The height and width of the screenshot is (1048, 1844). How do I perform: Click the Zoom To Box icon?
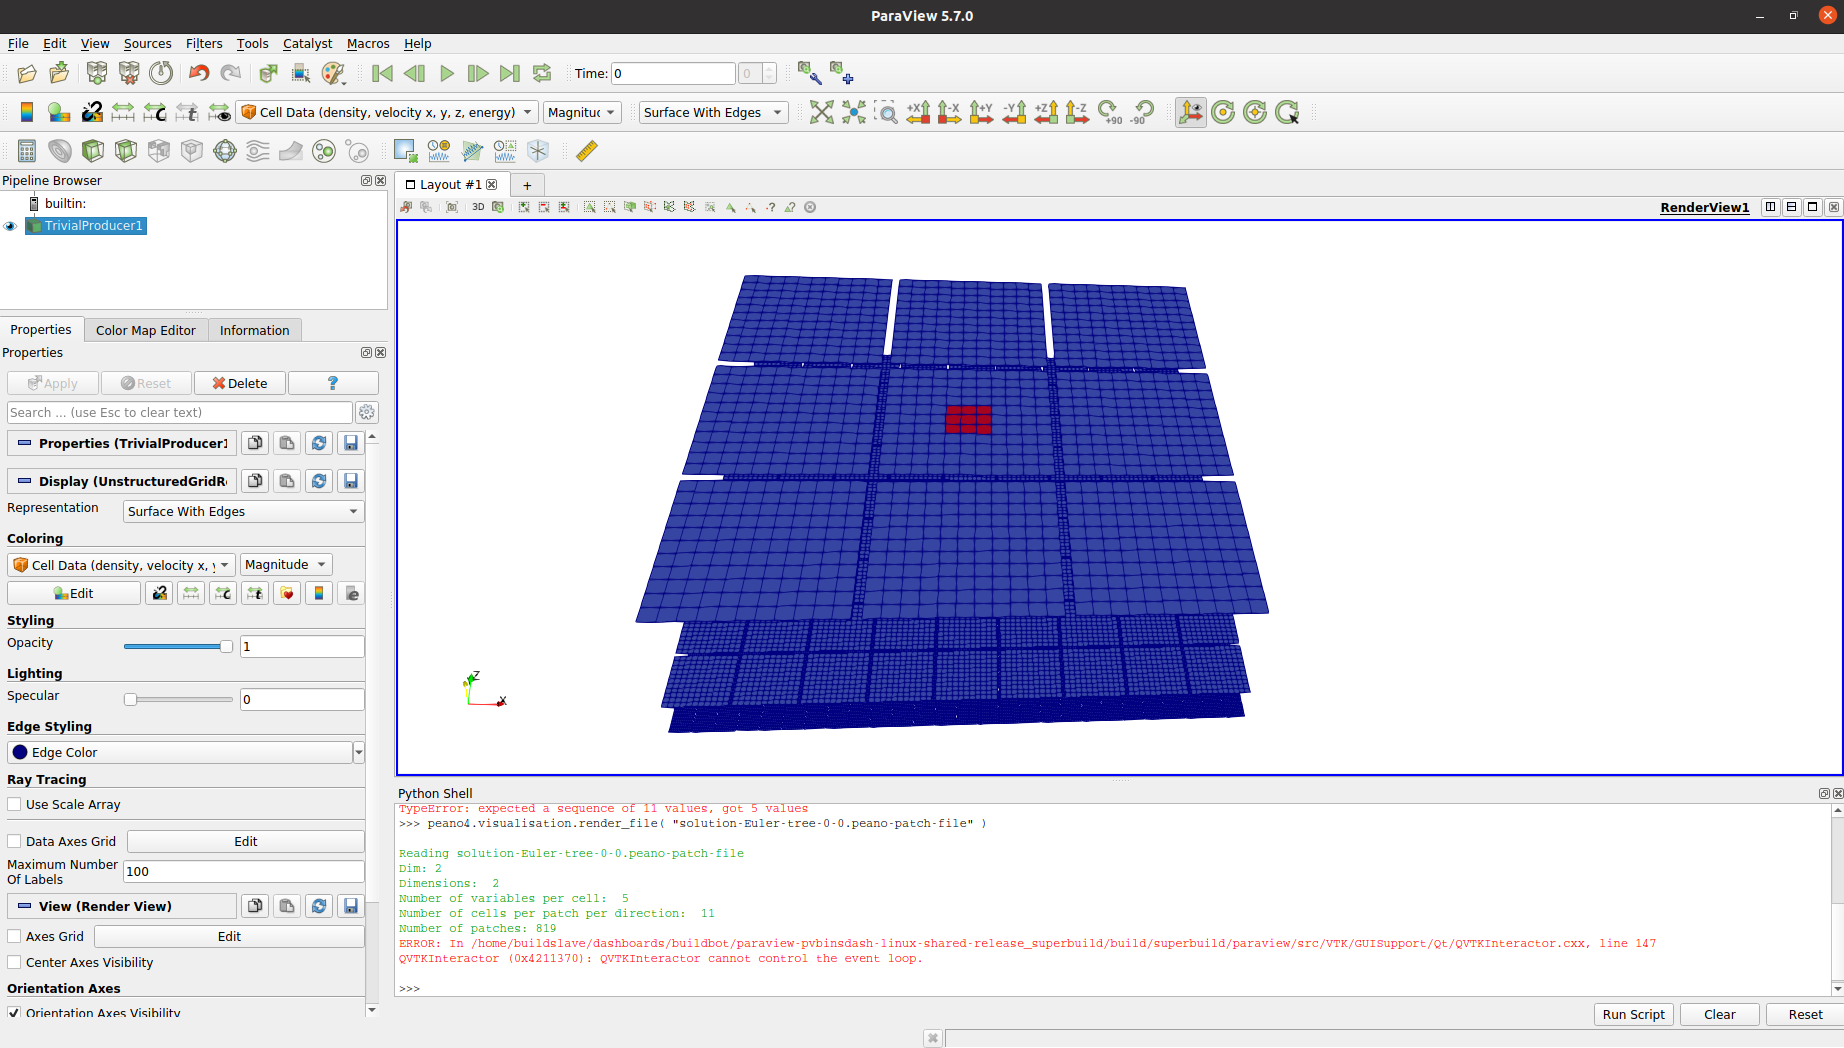pyautogui.click(x=886, y=112)
